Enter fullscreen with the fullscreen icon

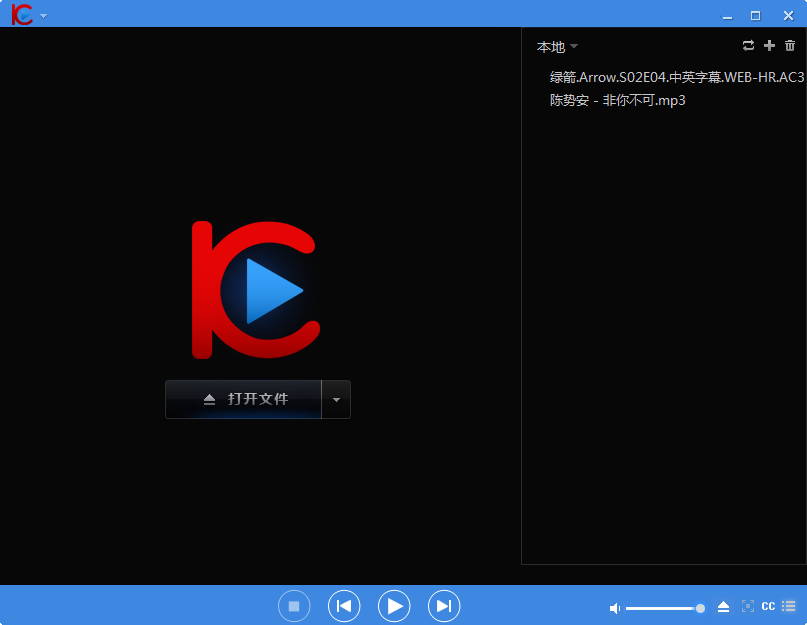coord(747,606)
